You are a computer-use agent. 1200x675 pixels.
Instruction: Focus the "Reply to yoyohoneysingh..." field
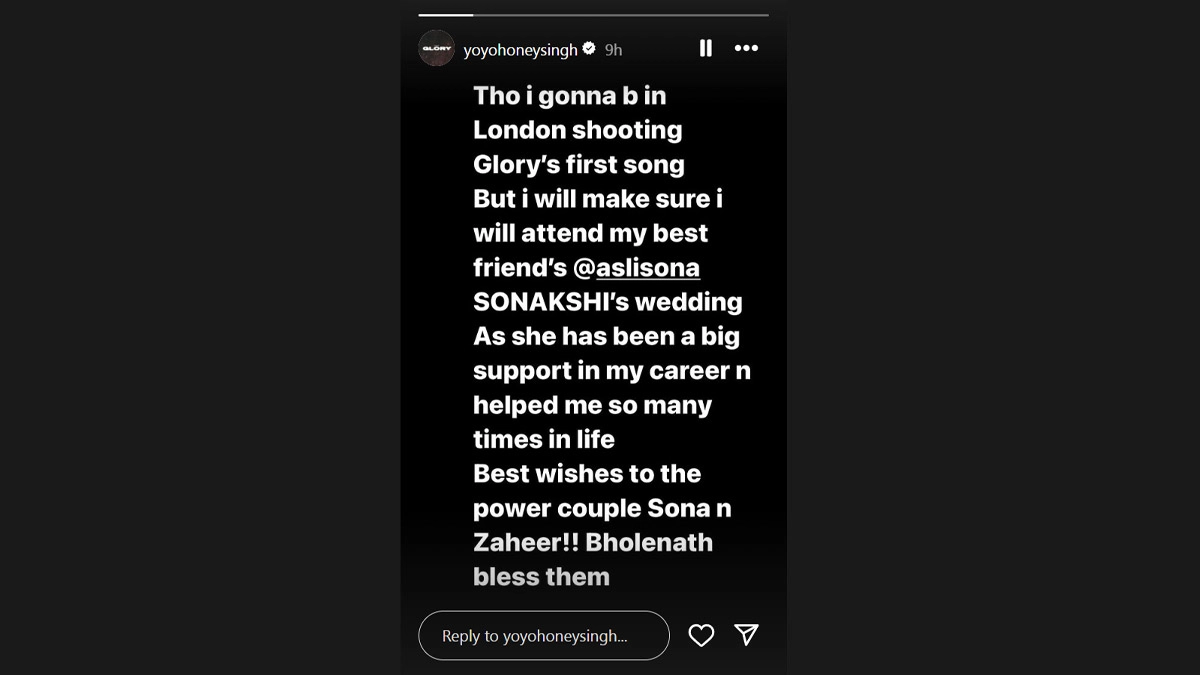[543, 636]
